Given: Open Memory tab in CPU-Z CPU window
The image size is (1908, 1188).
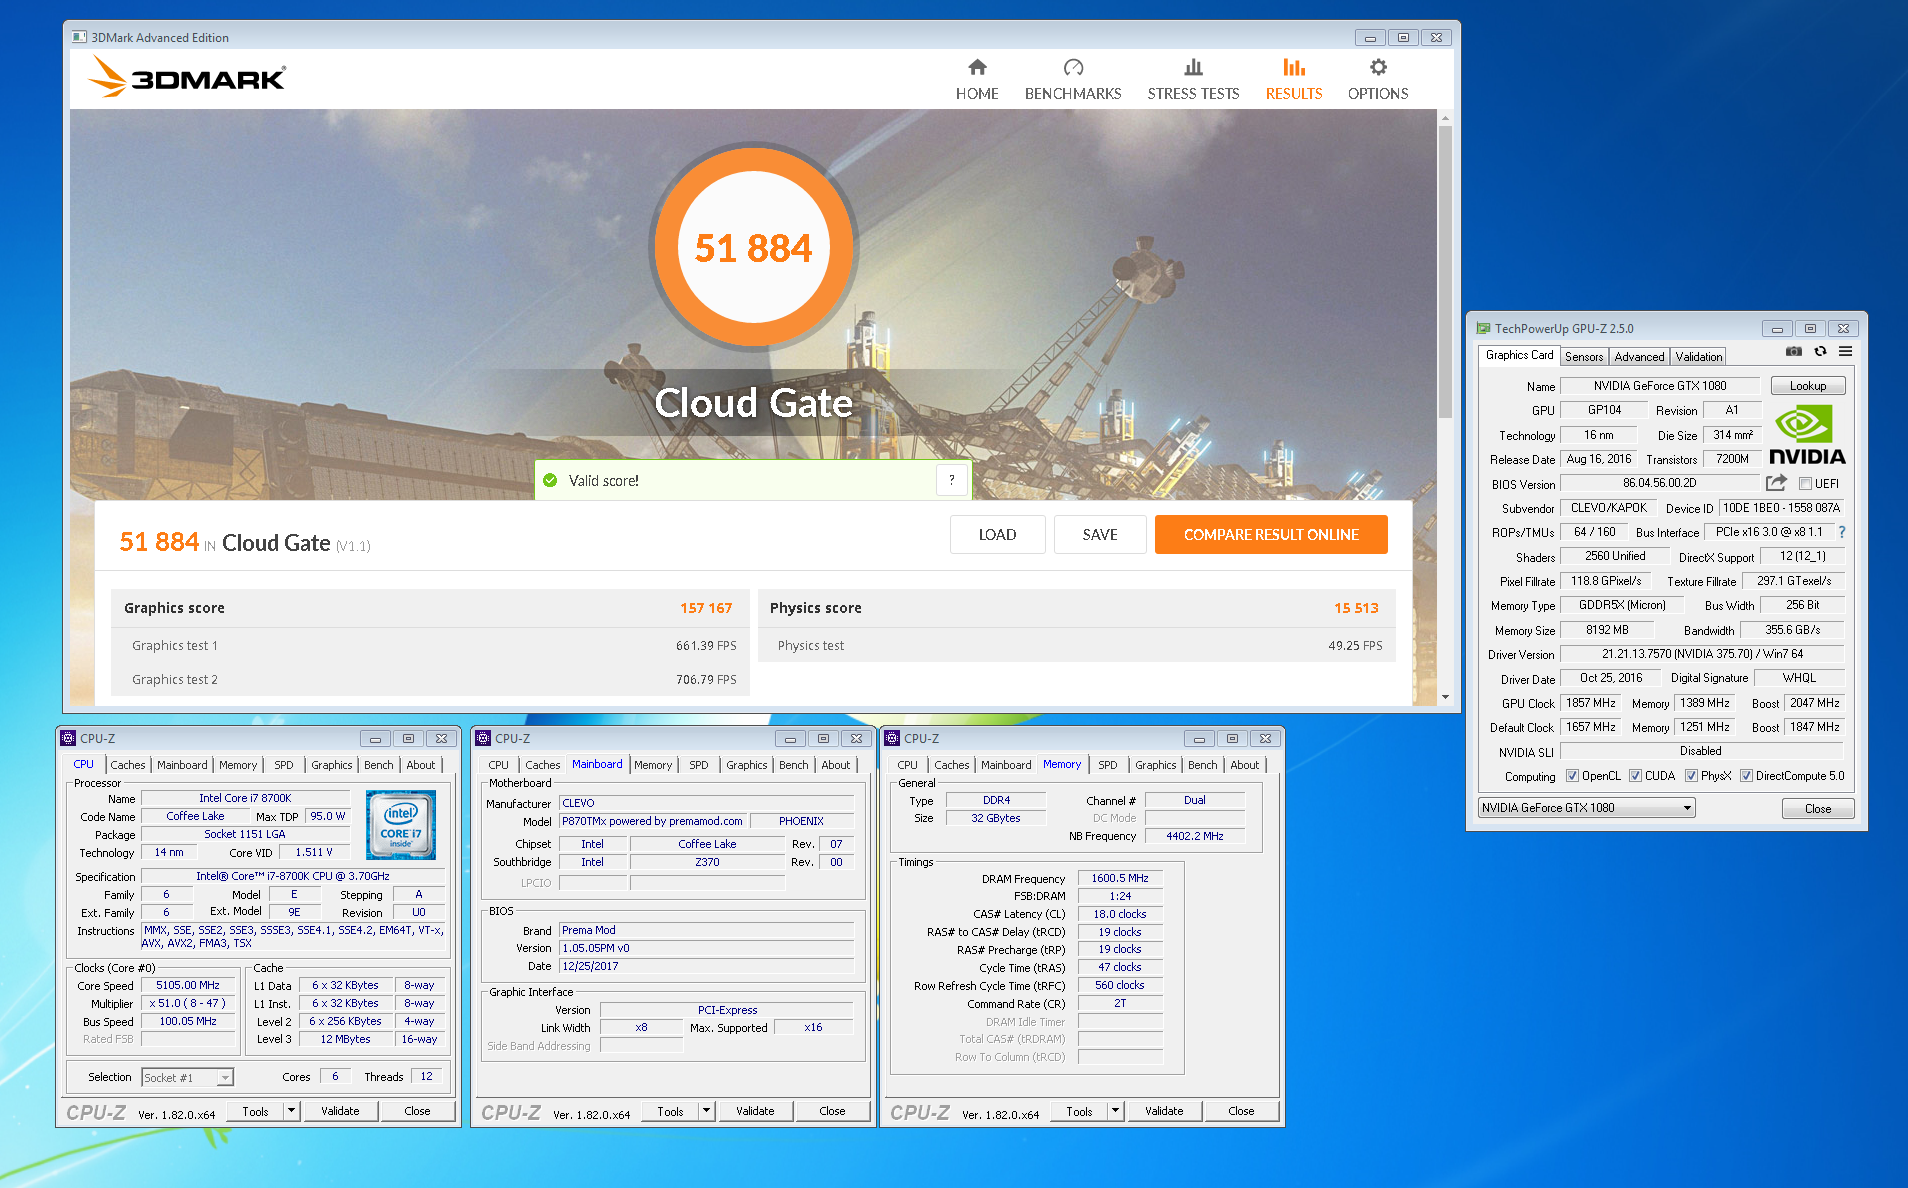Looking at the screenshot, I should pyautogui.click(x=238, y=765).
